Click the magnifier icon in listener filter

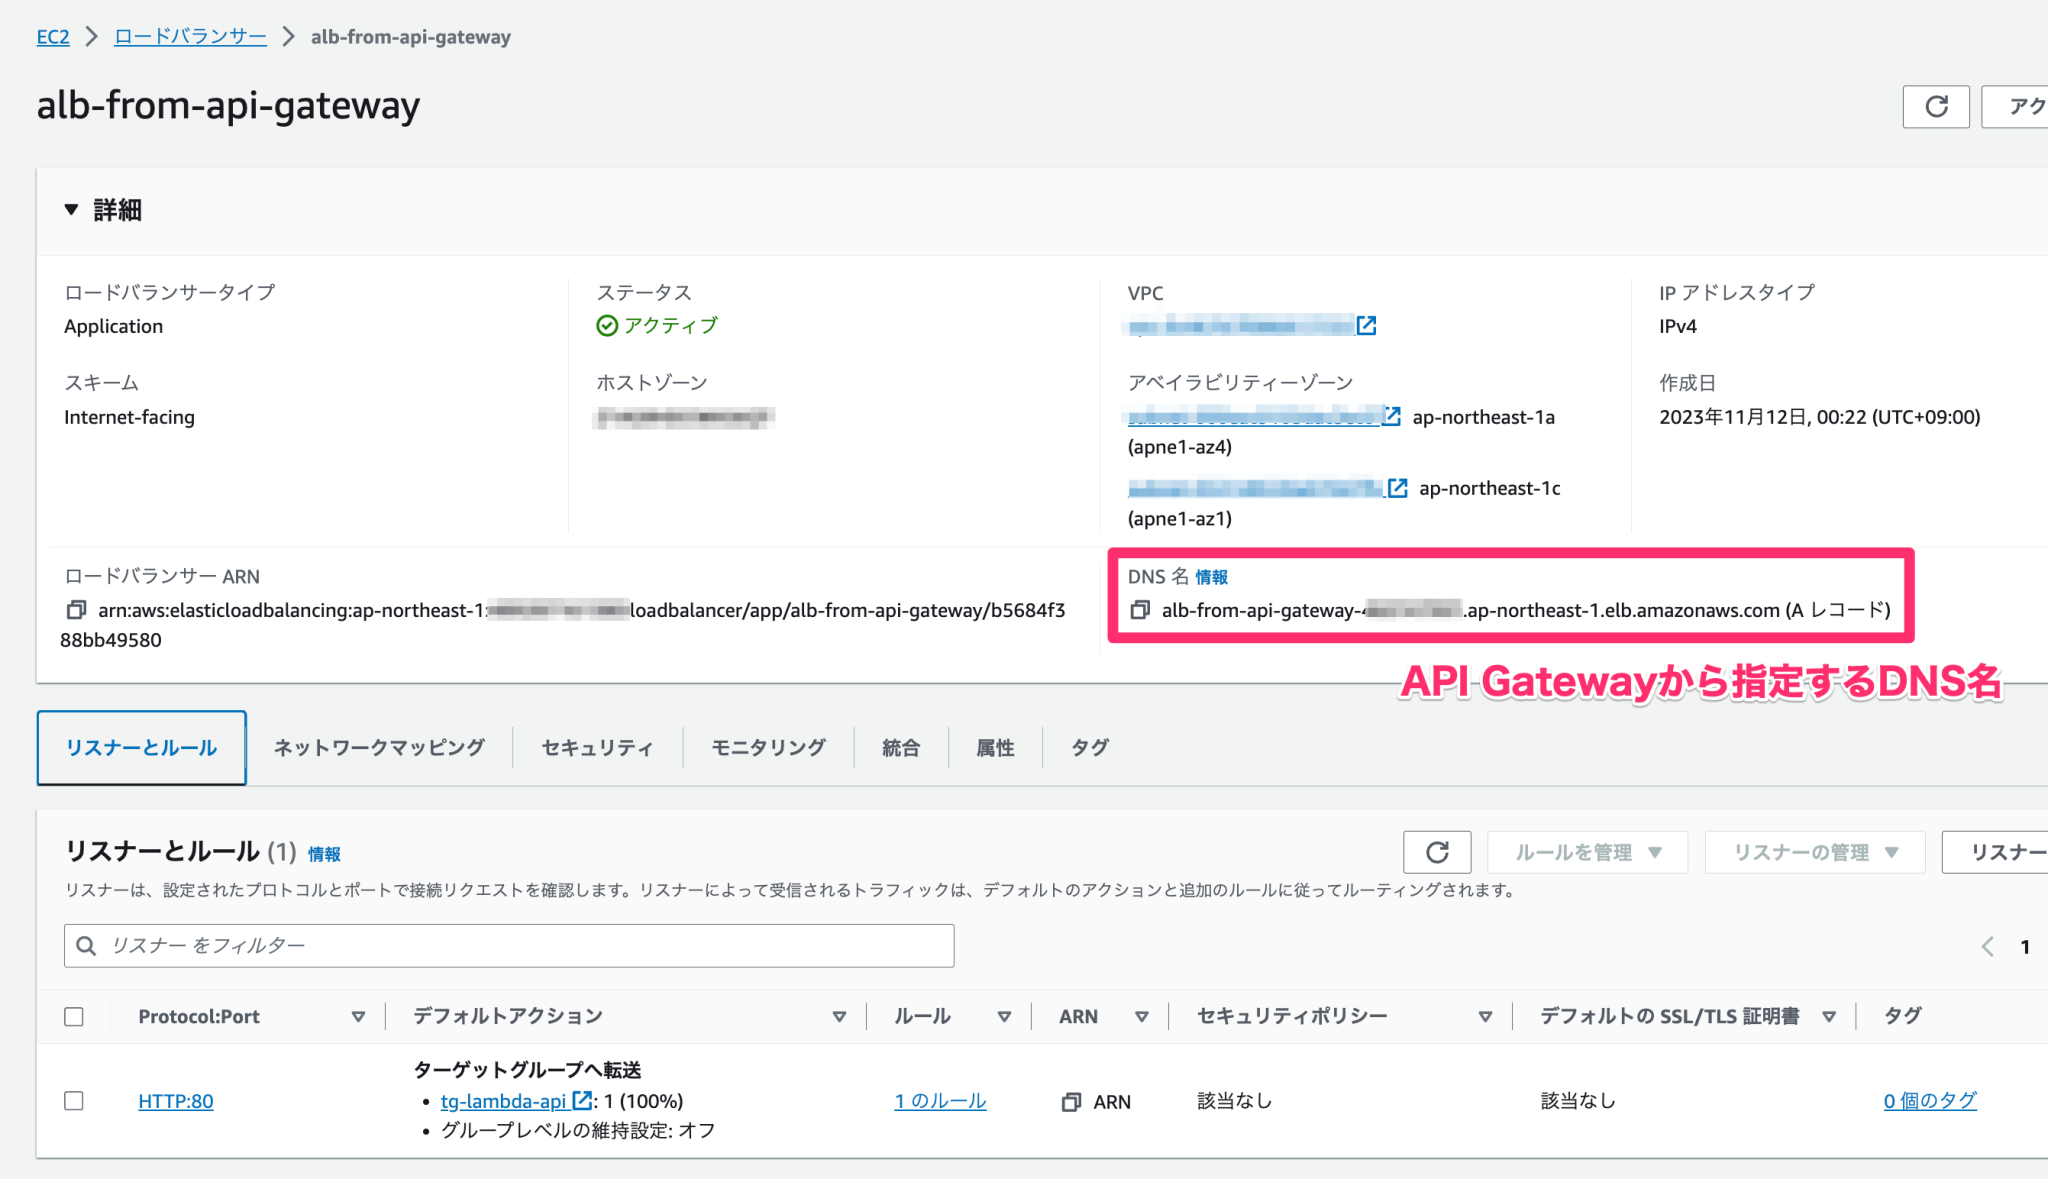tap(87, 945)
